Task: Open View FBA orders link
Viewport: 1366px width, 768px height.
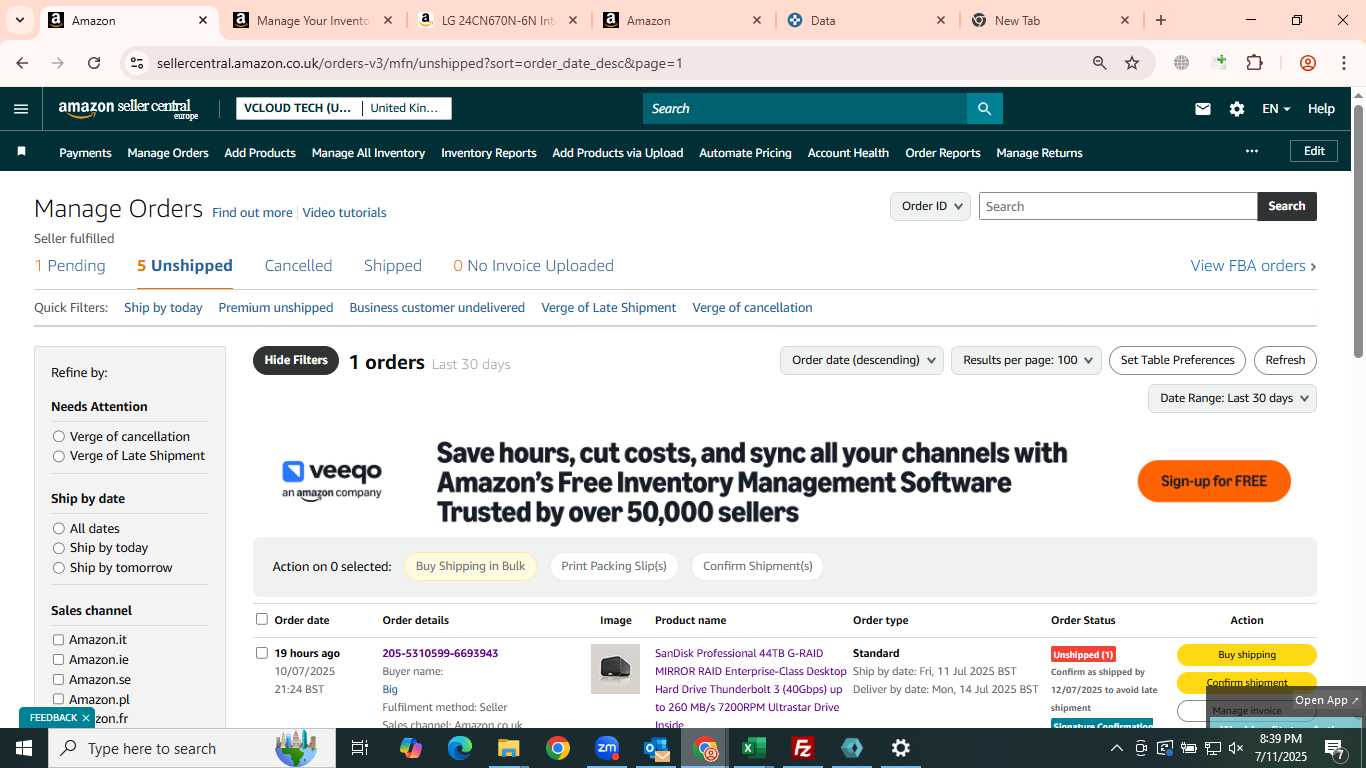Action: [1253, 266]
